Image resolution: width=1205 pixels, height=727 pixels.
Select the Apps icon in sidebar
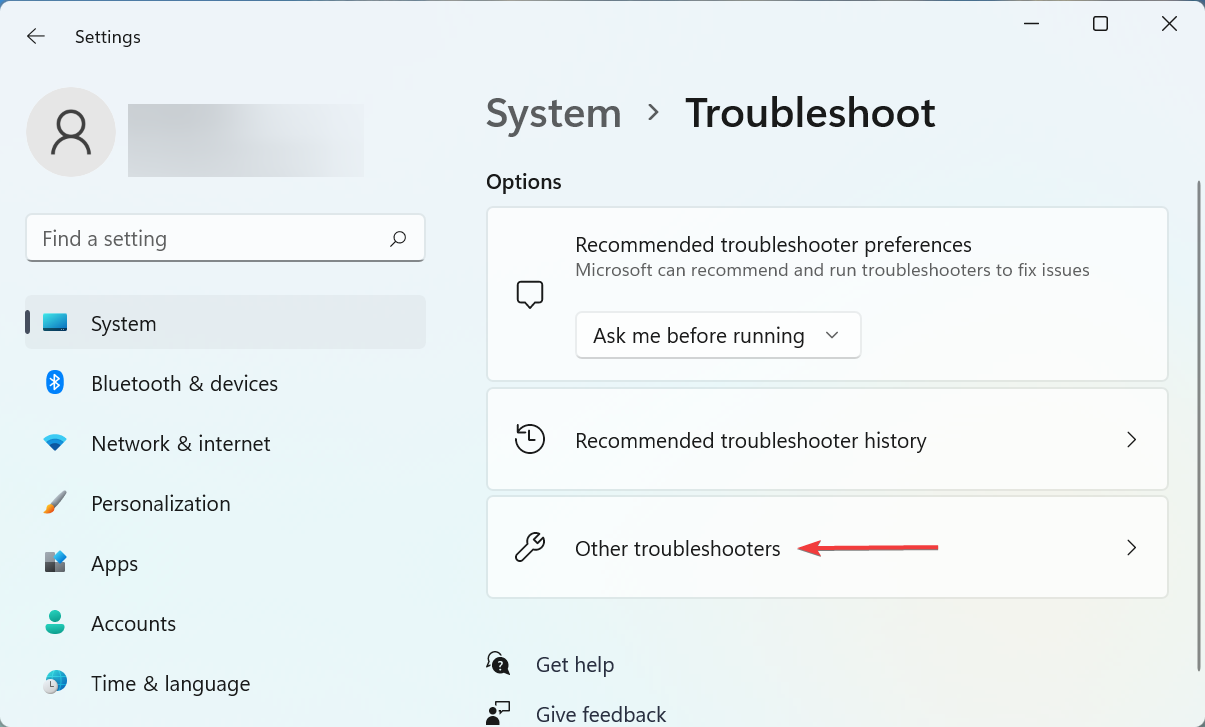(x=54, y=563)
